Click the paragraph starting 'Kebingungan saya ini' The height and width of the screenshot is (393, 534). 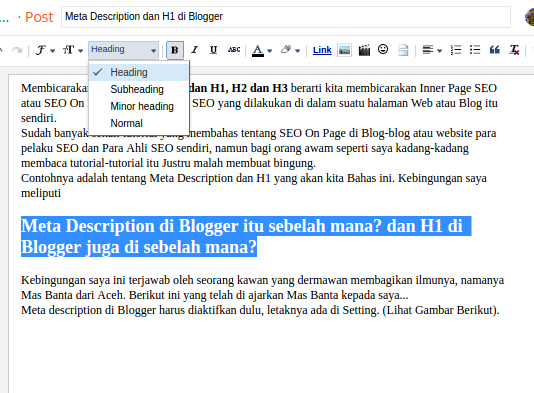262,287
